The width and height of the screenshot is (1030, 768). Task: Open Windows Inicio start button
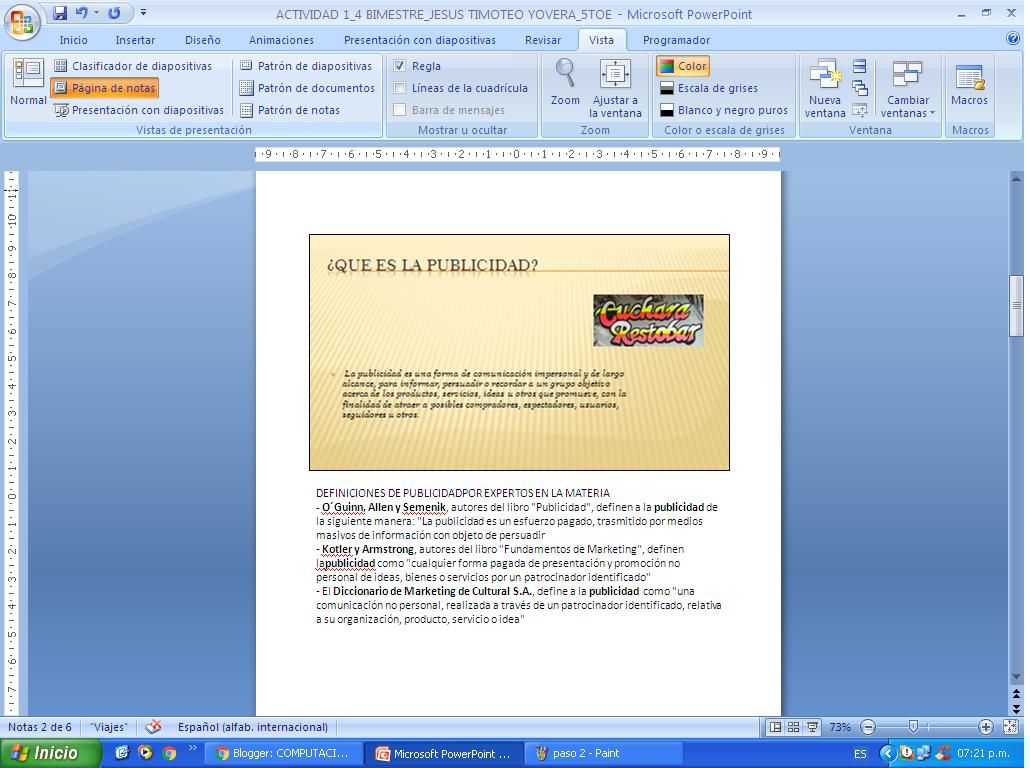(x=50, y=753)
